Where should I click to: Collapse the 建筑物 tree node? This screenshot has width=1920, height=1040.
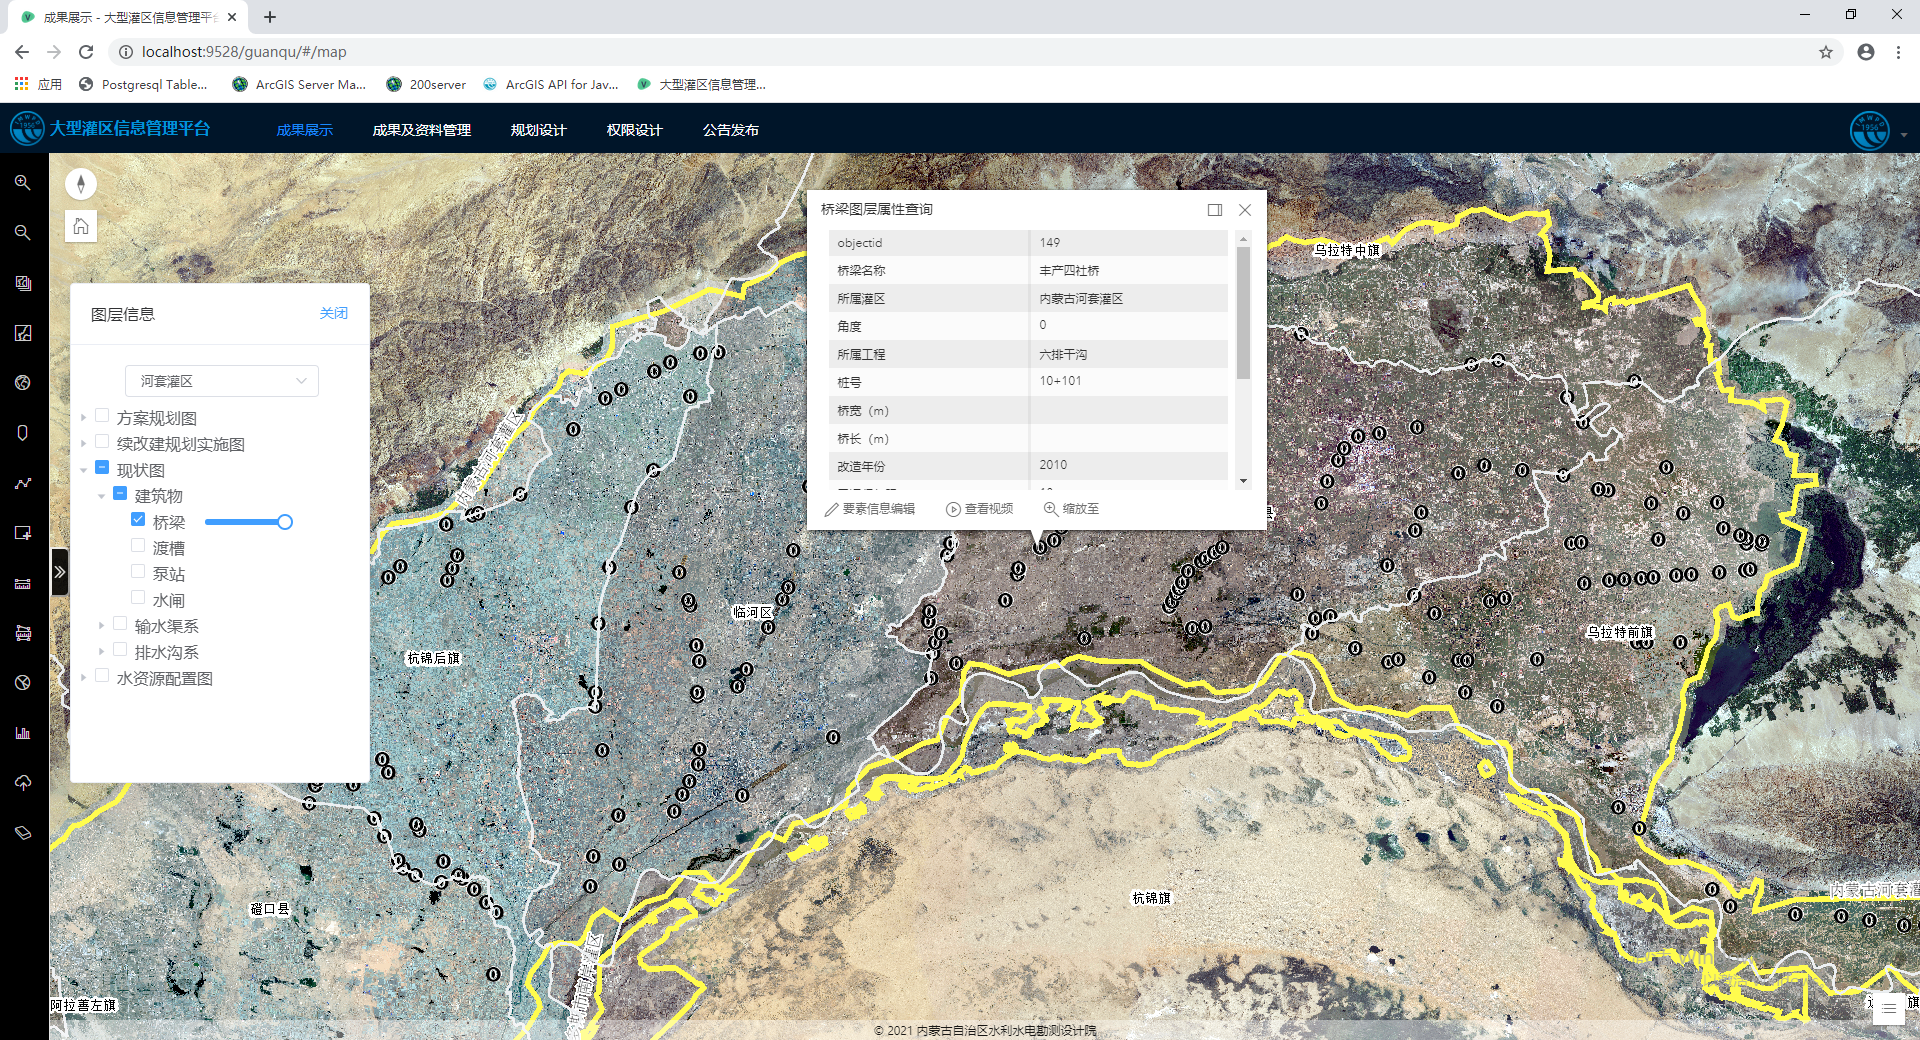tap(102, 495)
